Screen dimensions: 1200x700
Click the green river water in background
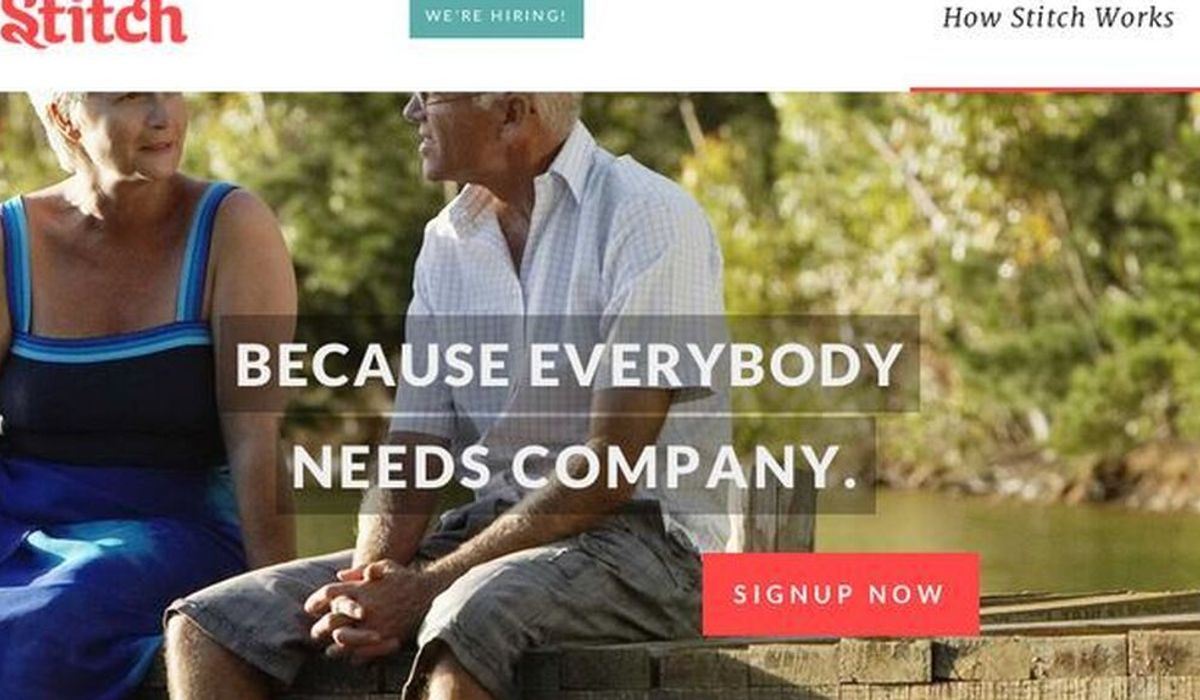click(x=1000, y=540)
